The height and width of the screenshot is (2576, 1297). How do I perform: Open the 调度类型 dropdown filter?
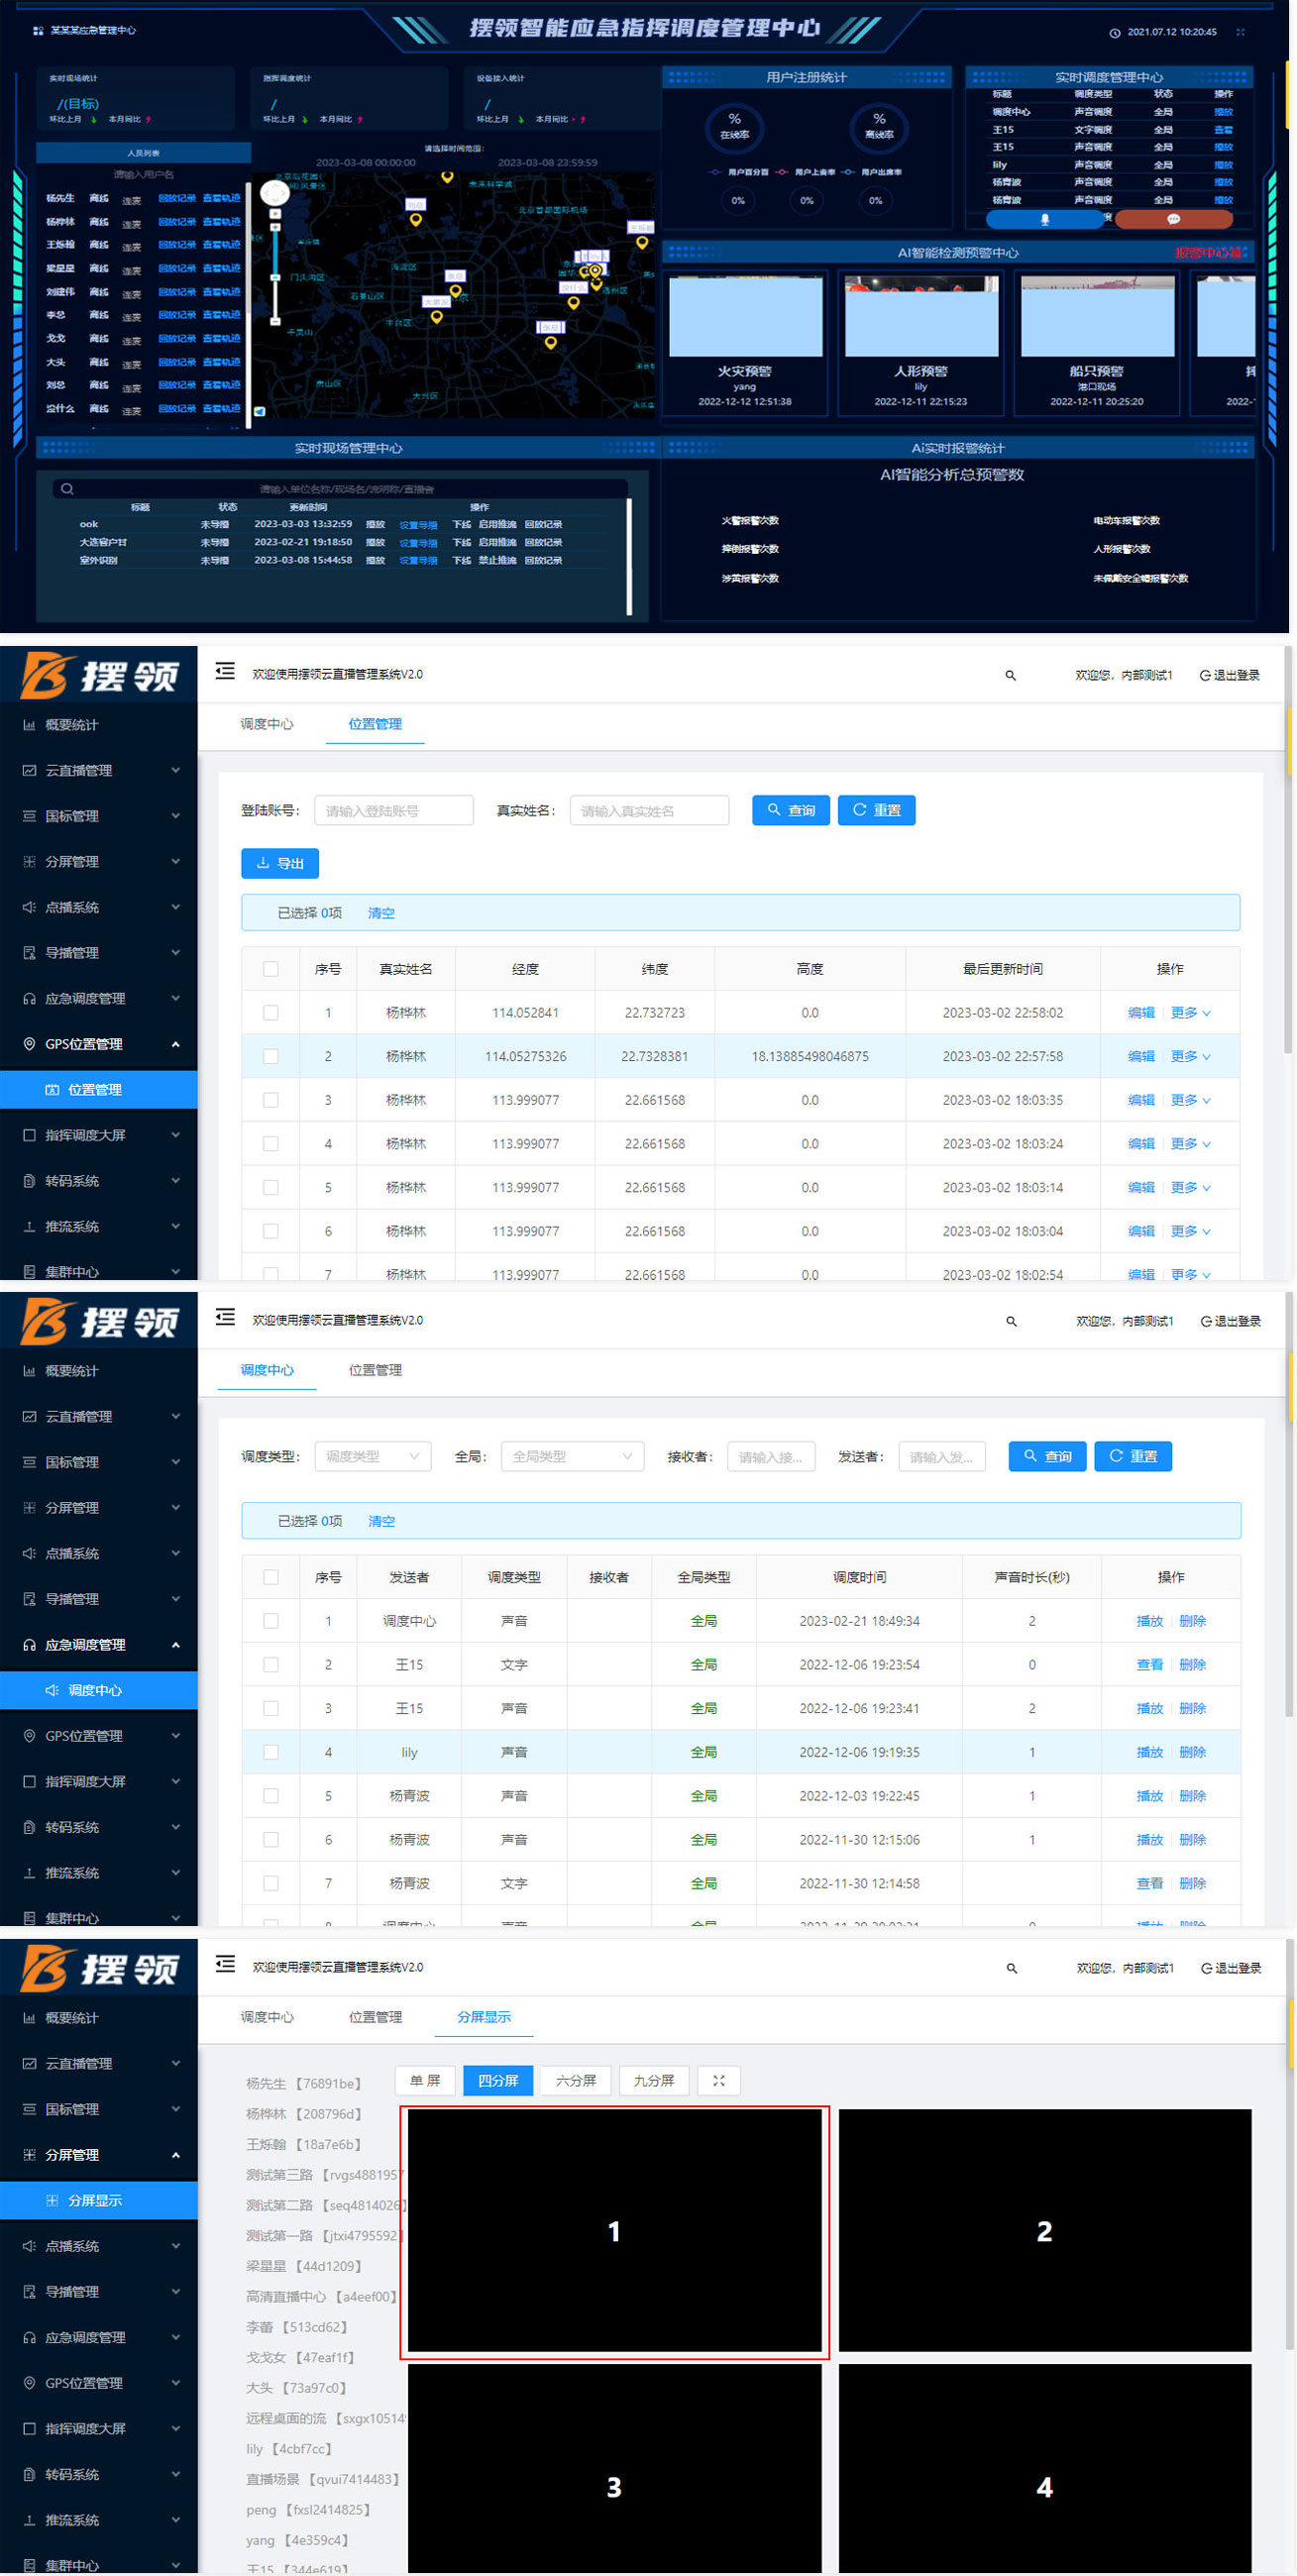point(372,1456)
